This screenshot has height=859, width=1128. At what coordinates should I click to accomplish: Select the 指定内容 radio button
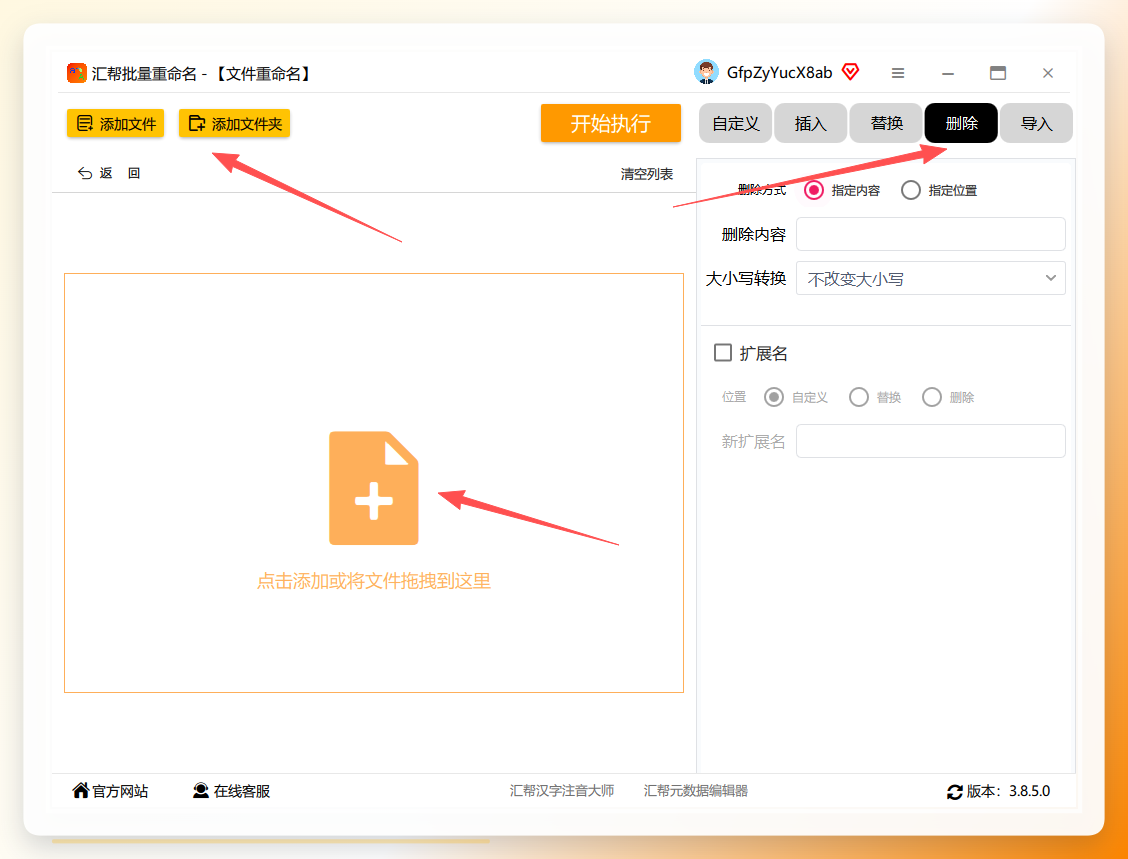click(814, 190)
